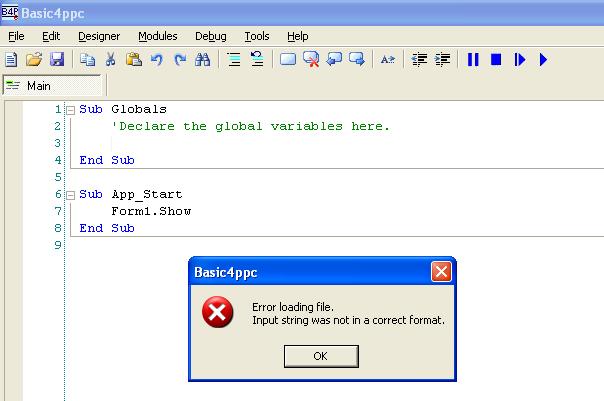Click the B4P application icon in the title bar
The width and height of the screenshot is (604, 401).
[10, 12]
